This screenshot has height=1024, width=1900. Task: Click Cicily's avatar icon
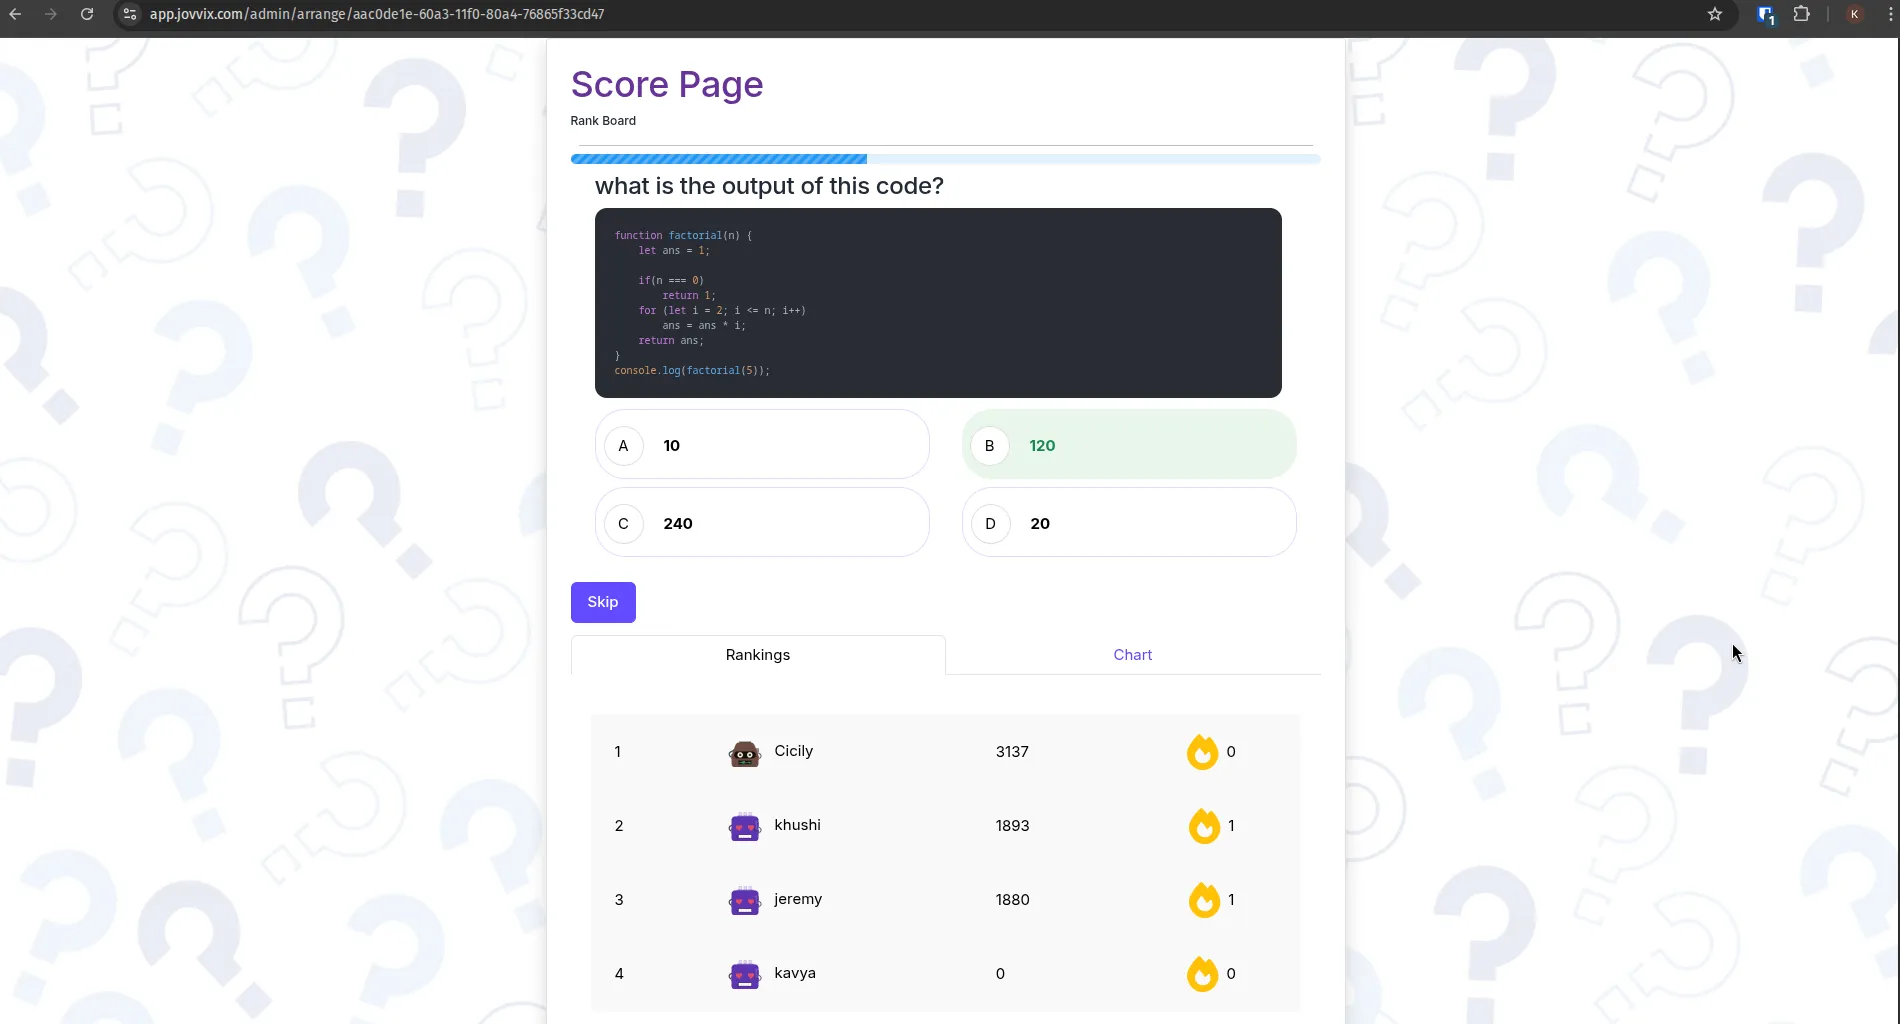pyautogui.click(x=744, y=753)
